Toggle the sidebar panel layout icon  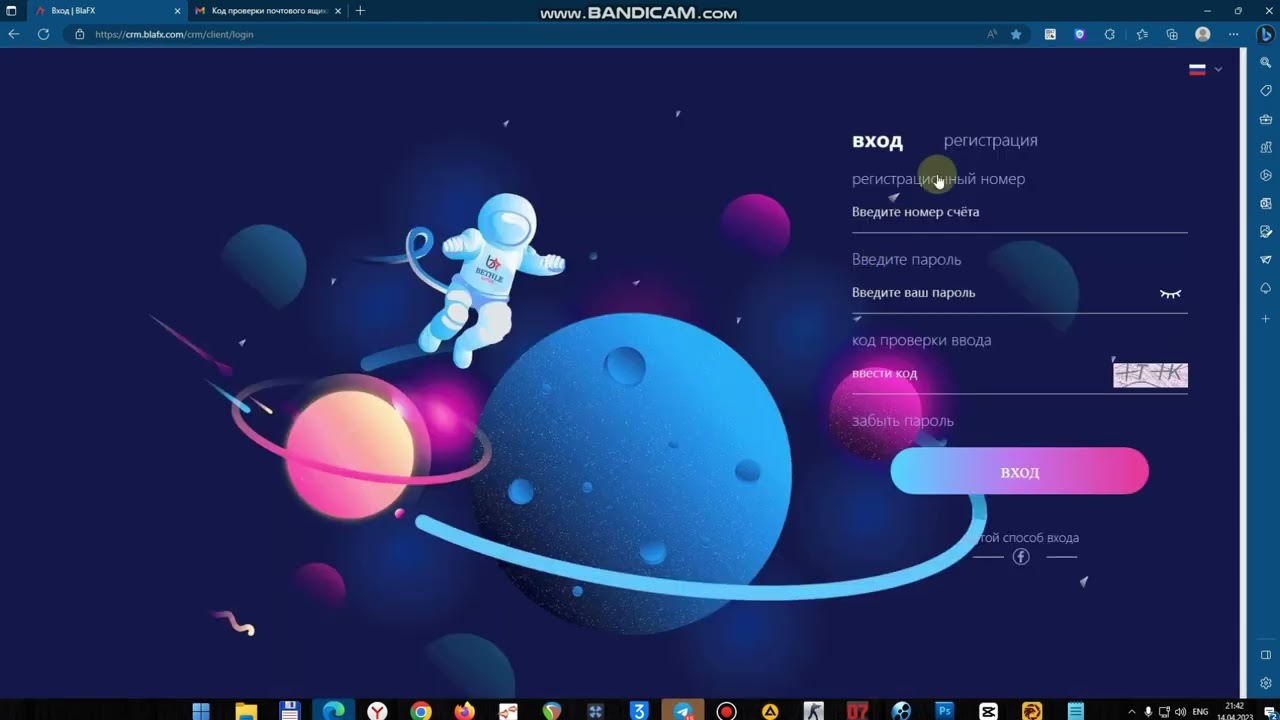coord(1265,655)
